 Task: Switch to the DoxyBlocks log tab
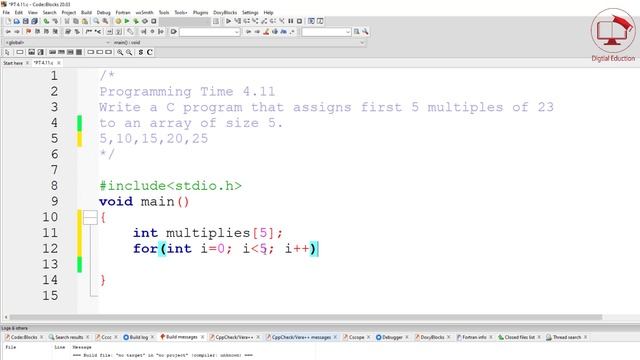click(432, 337)
